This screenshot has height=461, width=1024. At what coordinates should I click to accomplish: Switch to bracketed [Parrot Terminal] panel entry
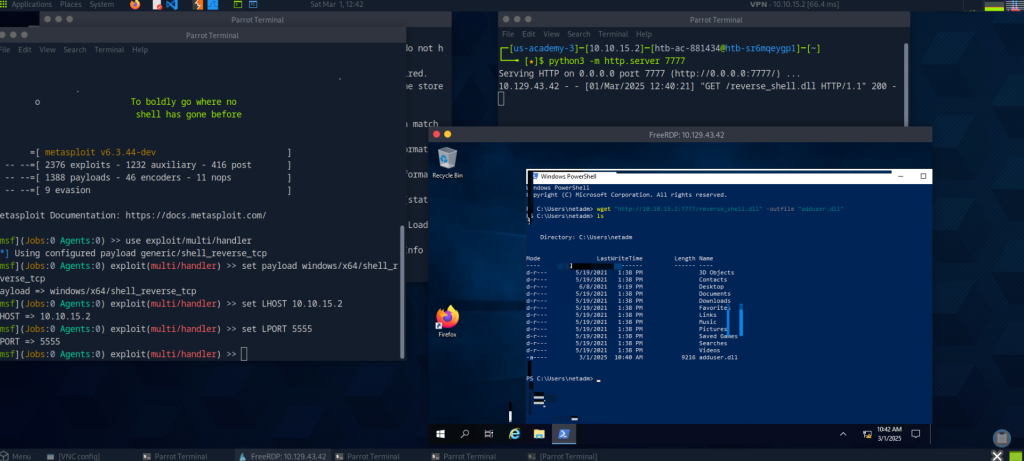(562, 456)
